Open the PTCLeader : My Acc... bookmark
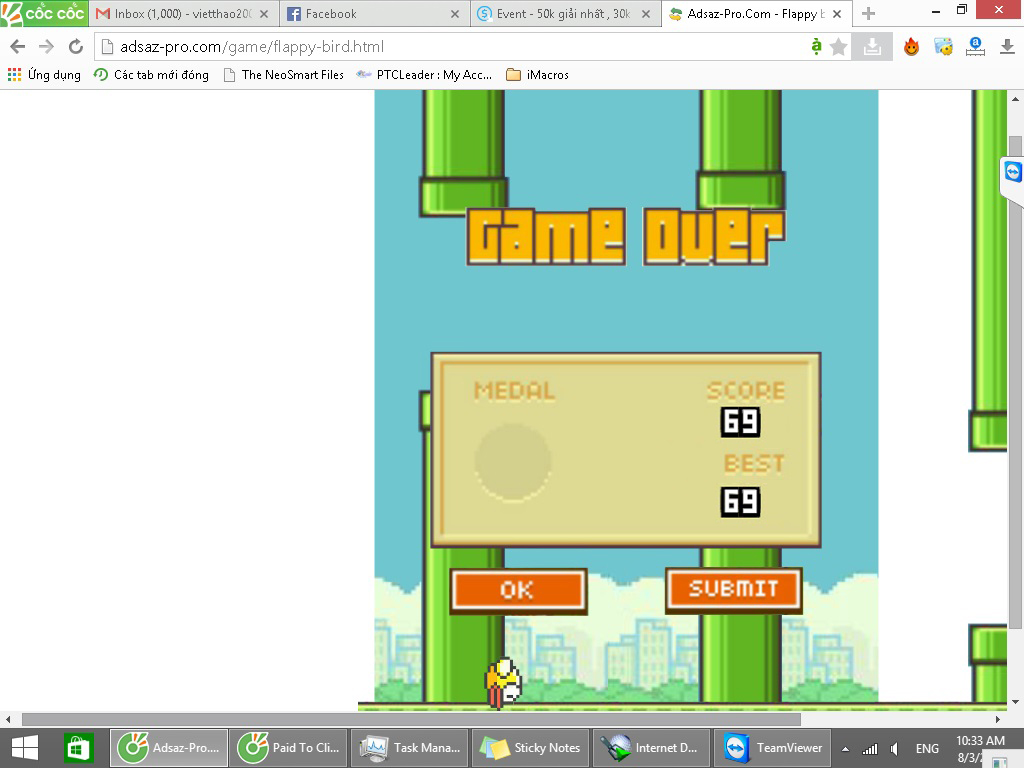The height and width of the screenshot is (768, 1024). pos(424,74)
